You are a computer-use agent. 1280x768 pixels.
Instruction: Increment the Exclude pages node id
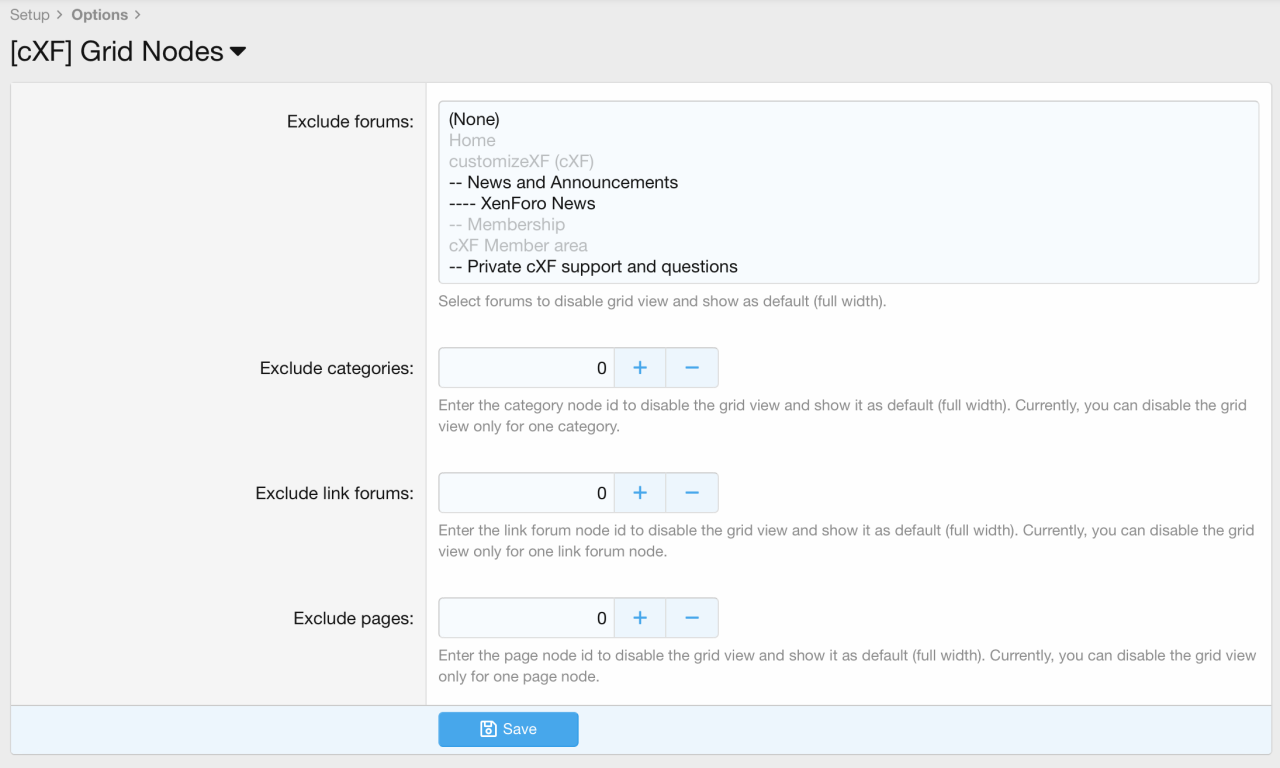click(x=640, y=618)
